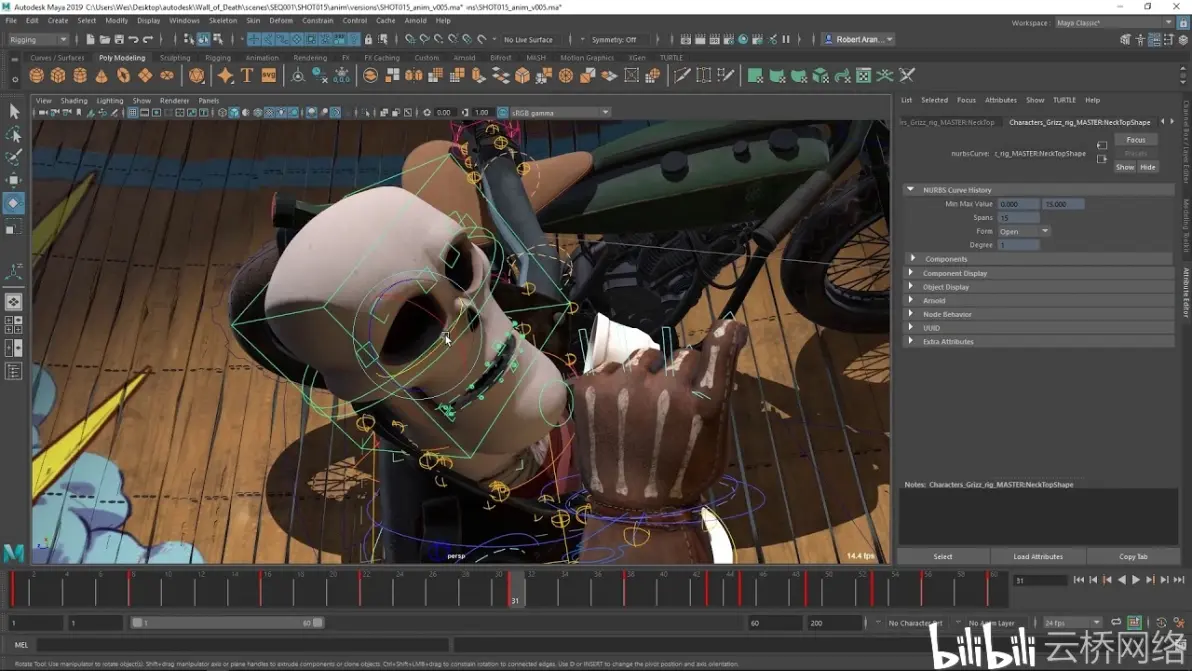The height and width of the screenshot is (671, 1192).
Task: Toggle sRGB gamma color management icon
Action: click(x=502, y=112)
